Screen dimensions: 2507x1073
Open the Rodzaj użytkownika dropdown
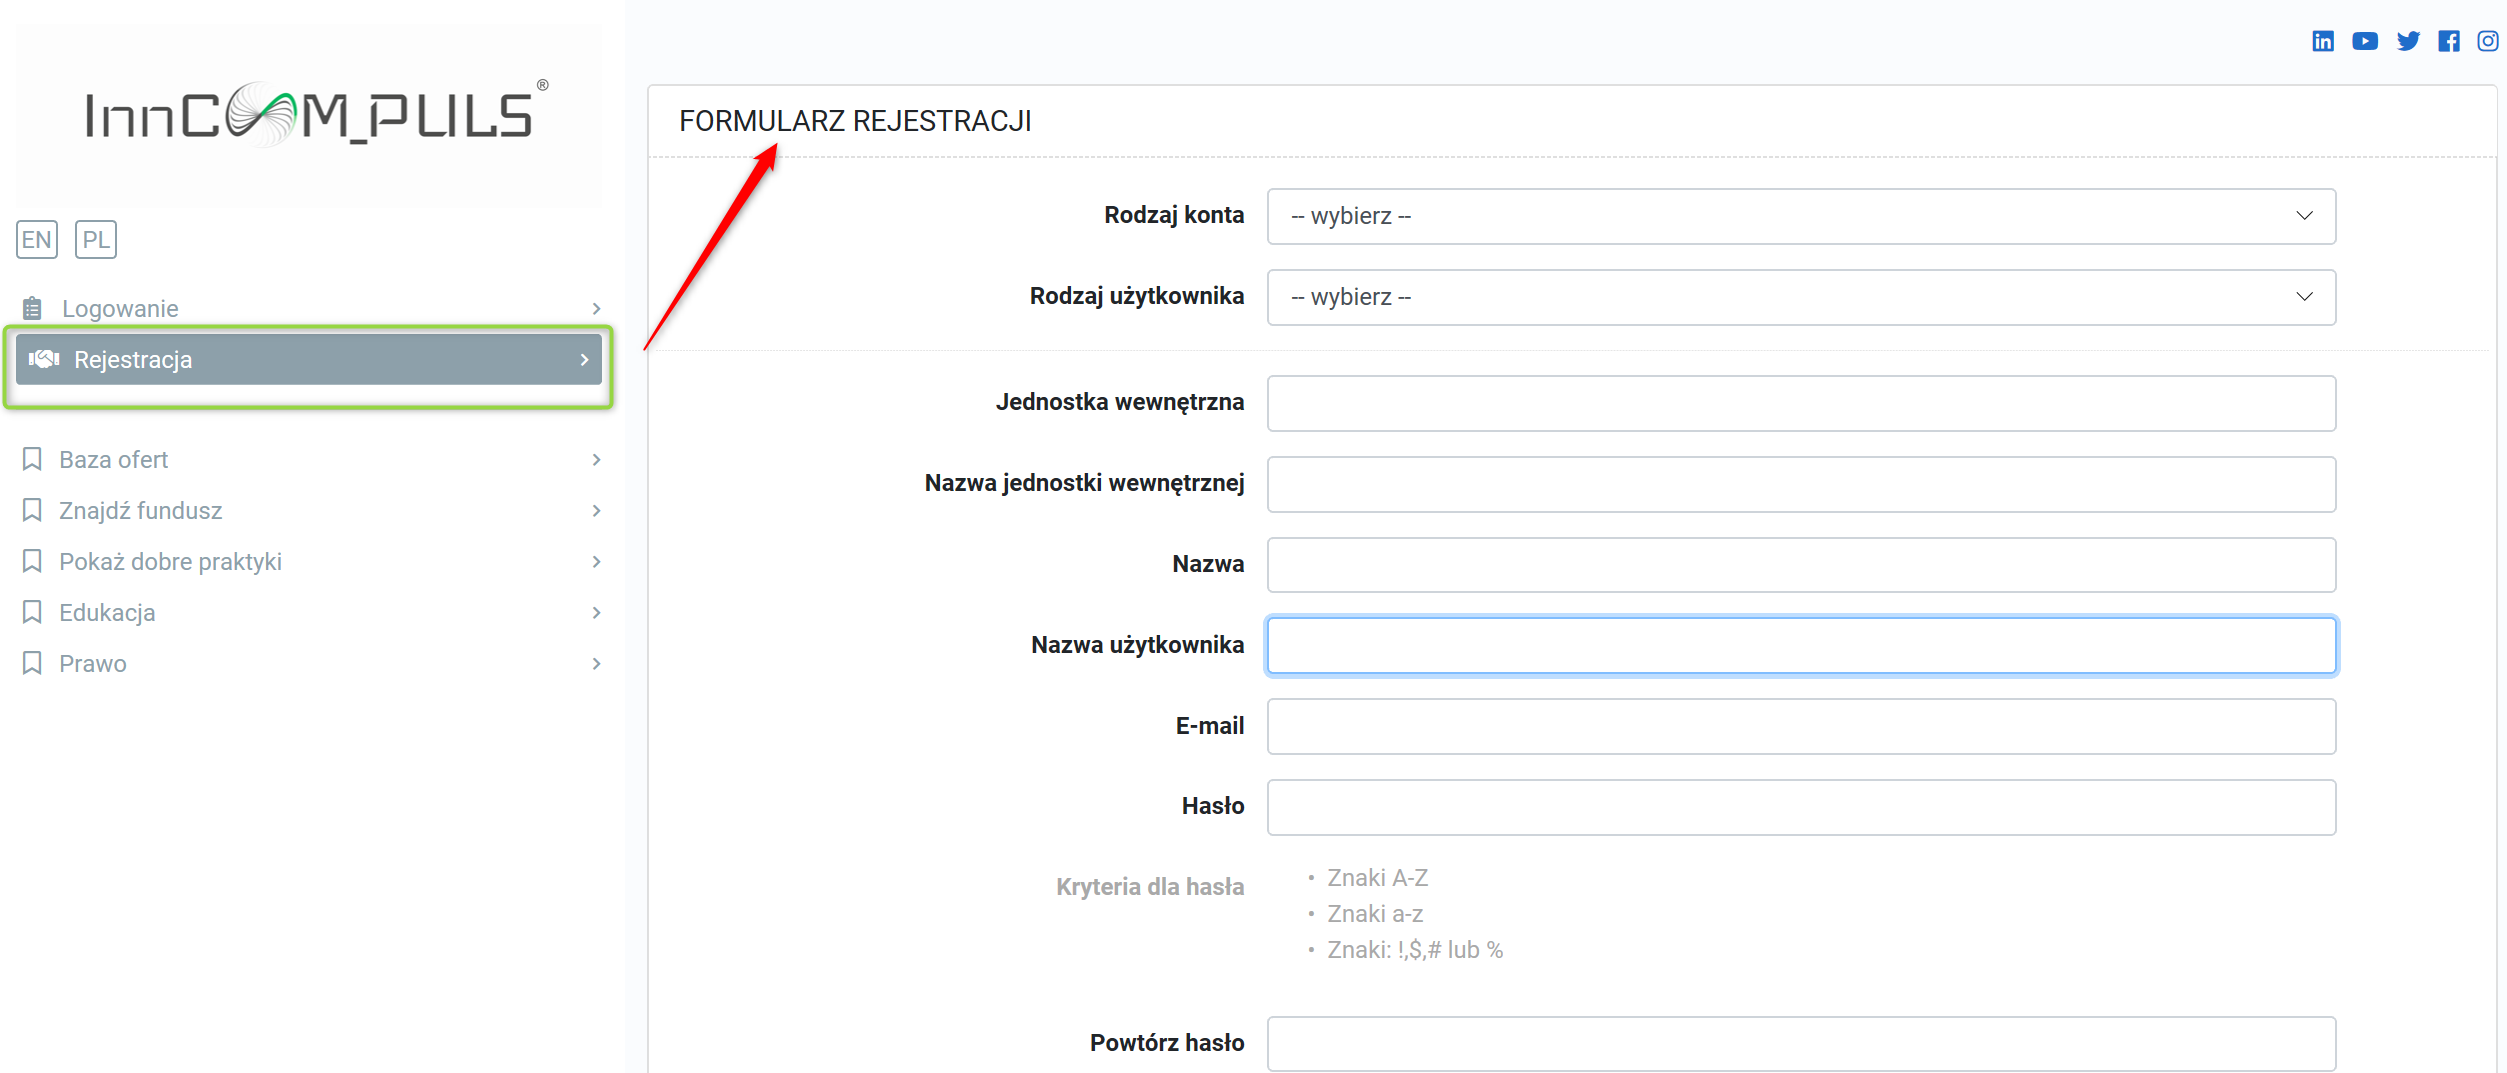(1800, 297)
